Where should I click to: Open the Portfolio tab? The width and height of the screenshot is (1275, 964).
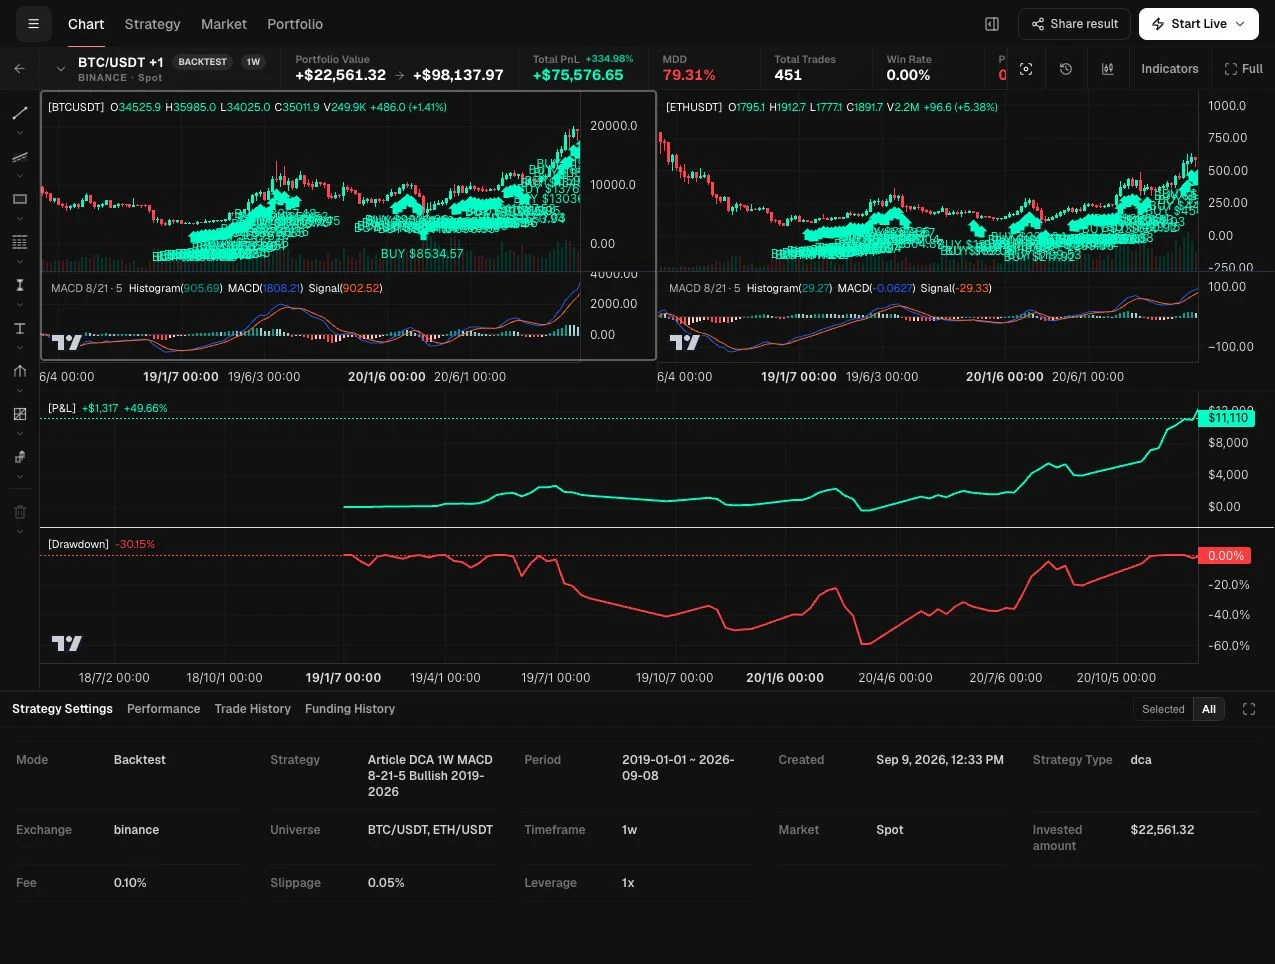pyautogui.click(x=295, y=24)
